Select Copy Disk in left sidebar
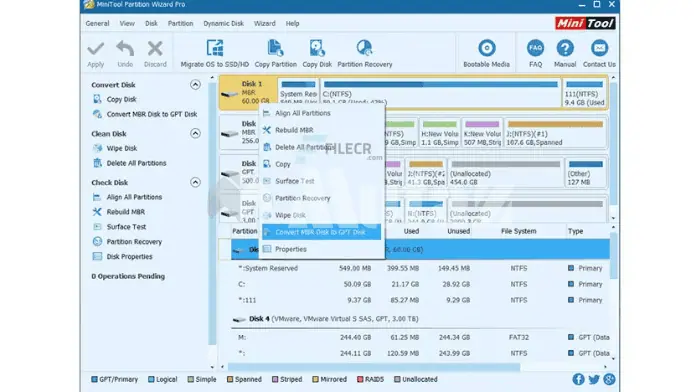 (x=114, y=99)
